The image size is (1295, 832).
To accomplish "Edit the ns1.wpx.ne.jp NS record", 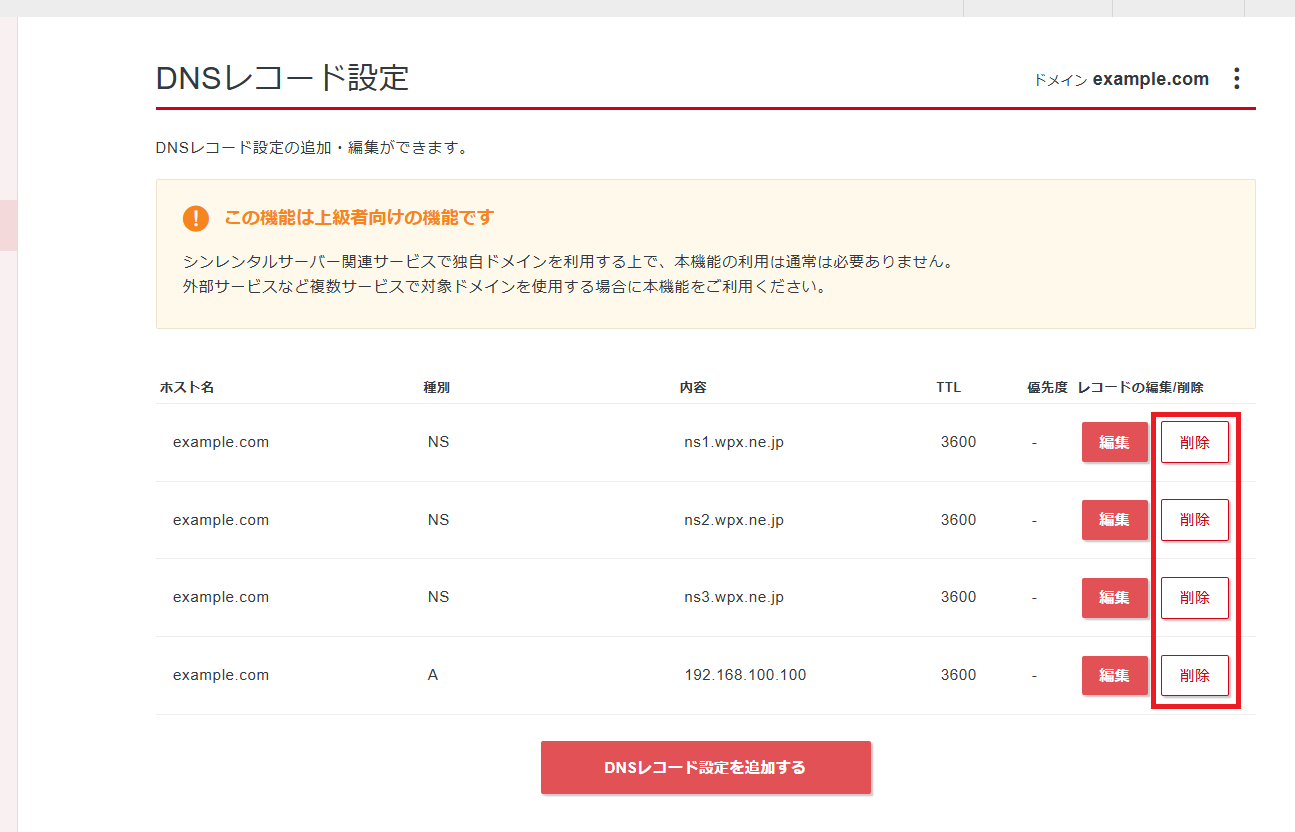I will coord(1115,442).
